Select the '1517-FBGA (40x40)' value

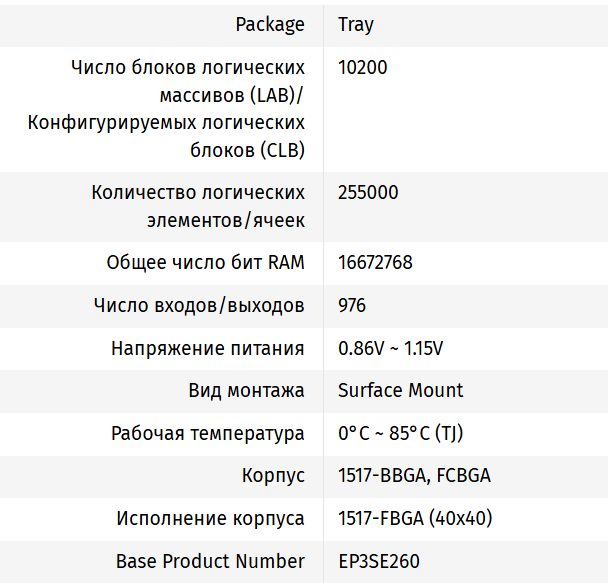point(415,519)
